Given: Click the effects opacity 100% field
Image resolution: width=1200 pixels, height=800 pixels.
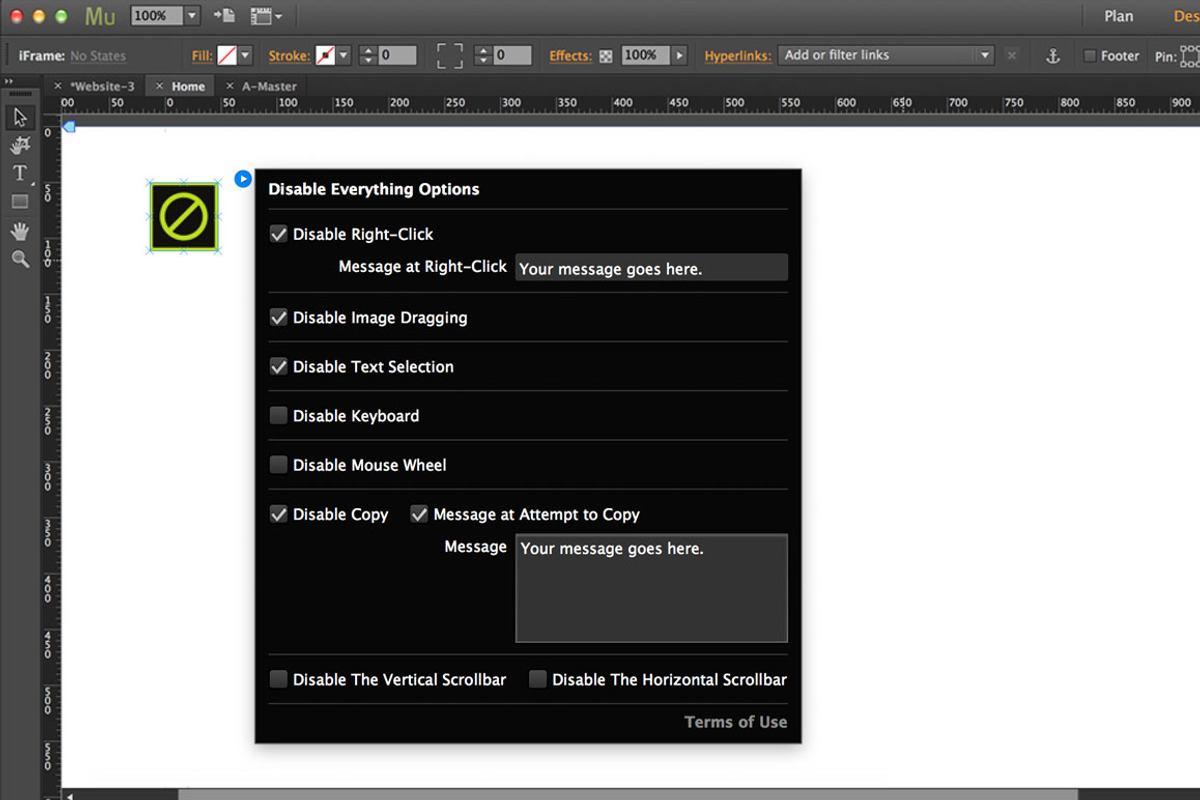Looking at the screenshot, I should click(x=646, y=56).
